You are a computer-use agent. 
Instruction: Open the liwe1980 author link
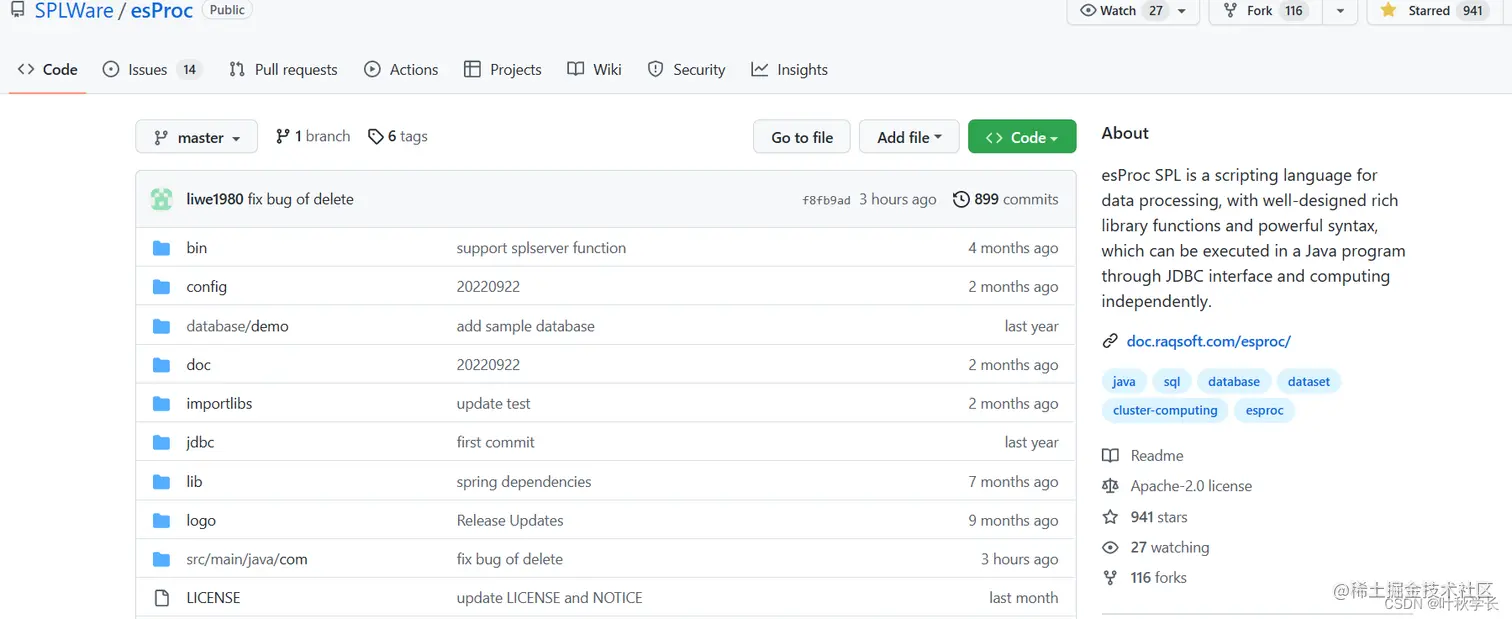215,199
